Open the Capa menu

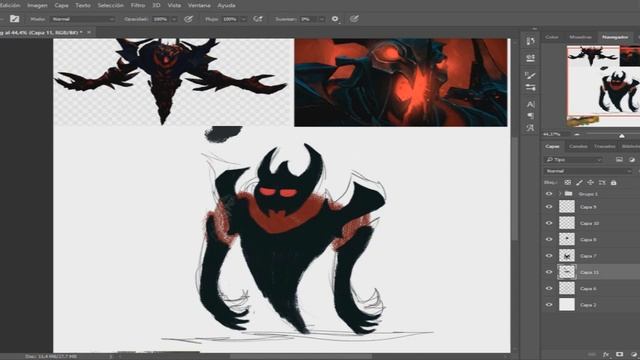tap(61, 5)
